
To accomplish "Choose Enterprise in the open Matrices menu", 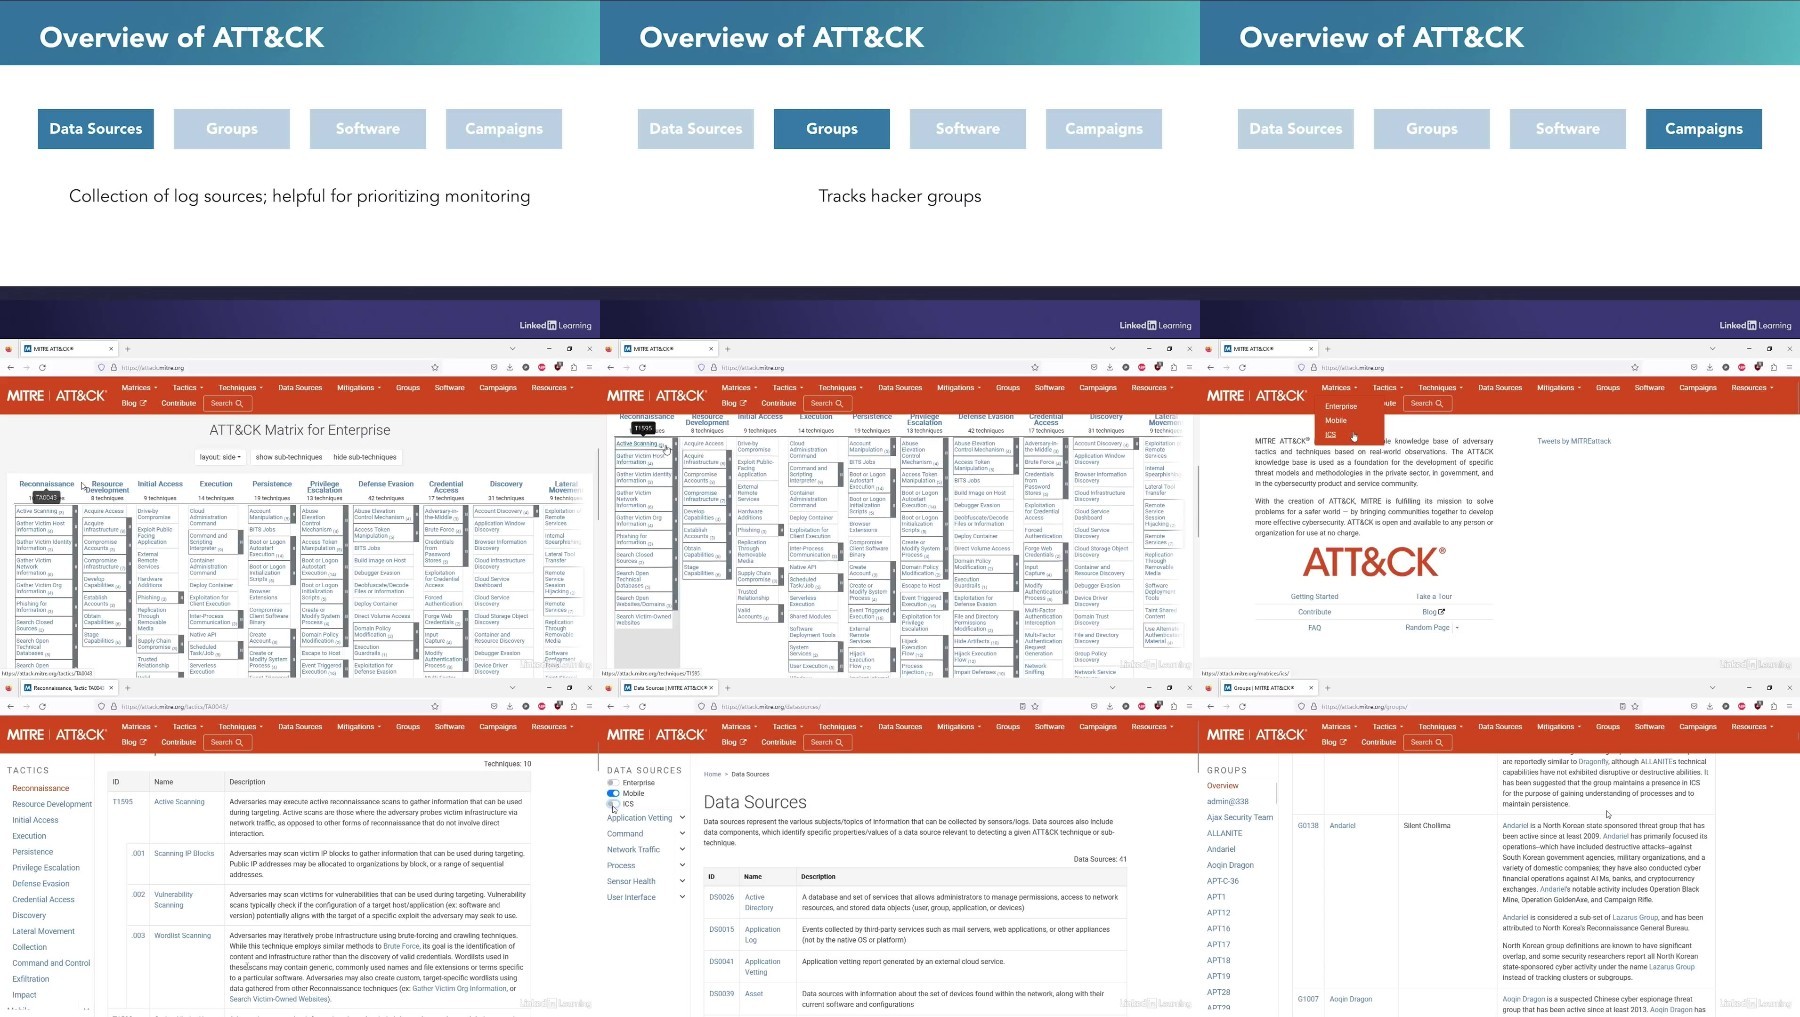I will click(1341, 406).
